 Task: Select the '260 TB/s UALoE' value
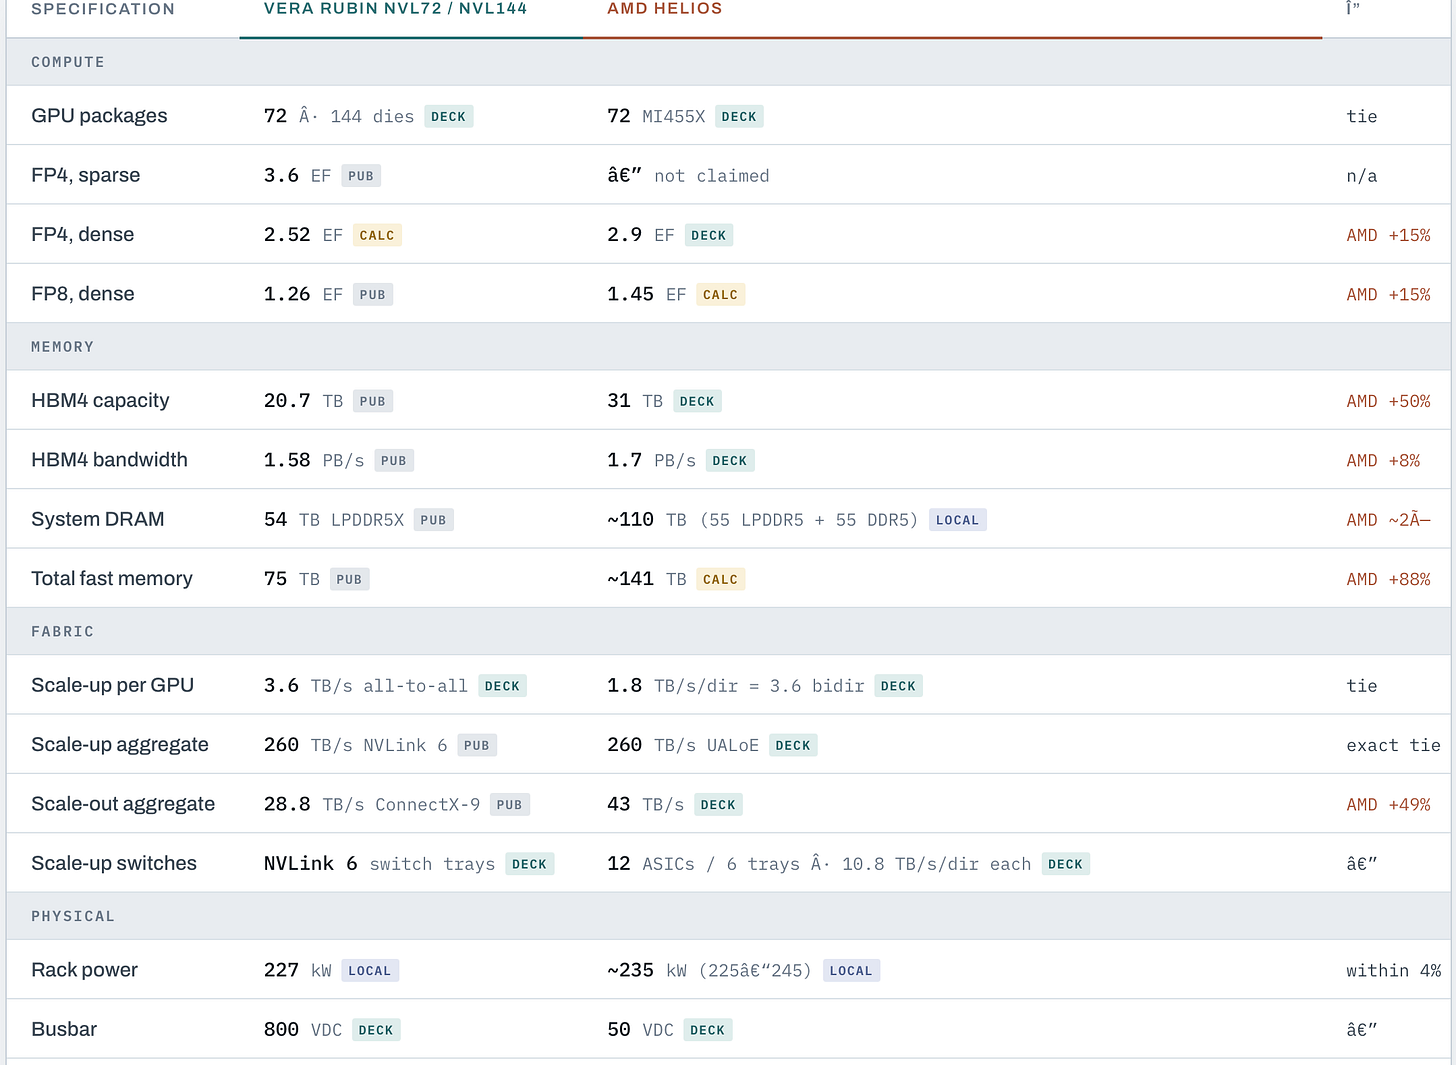pyautogui.click(x=683, y=745)
